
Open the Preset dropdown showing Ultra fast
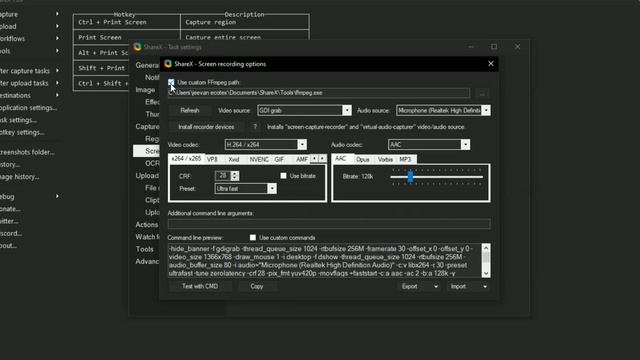[x=272, y=189]
